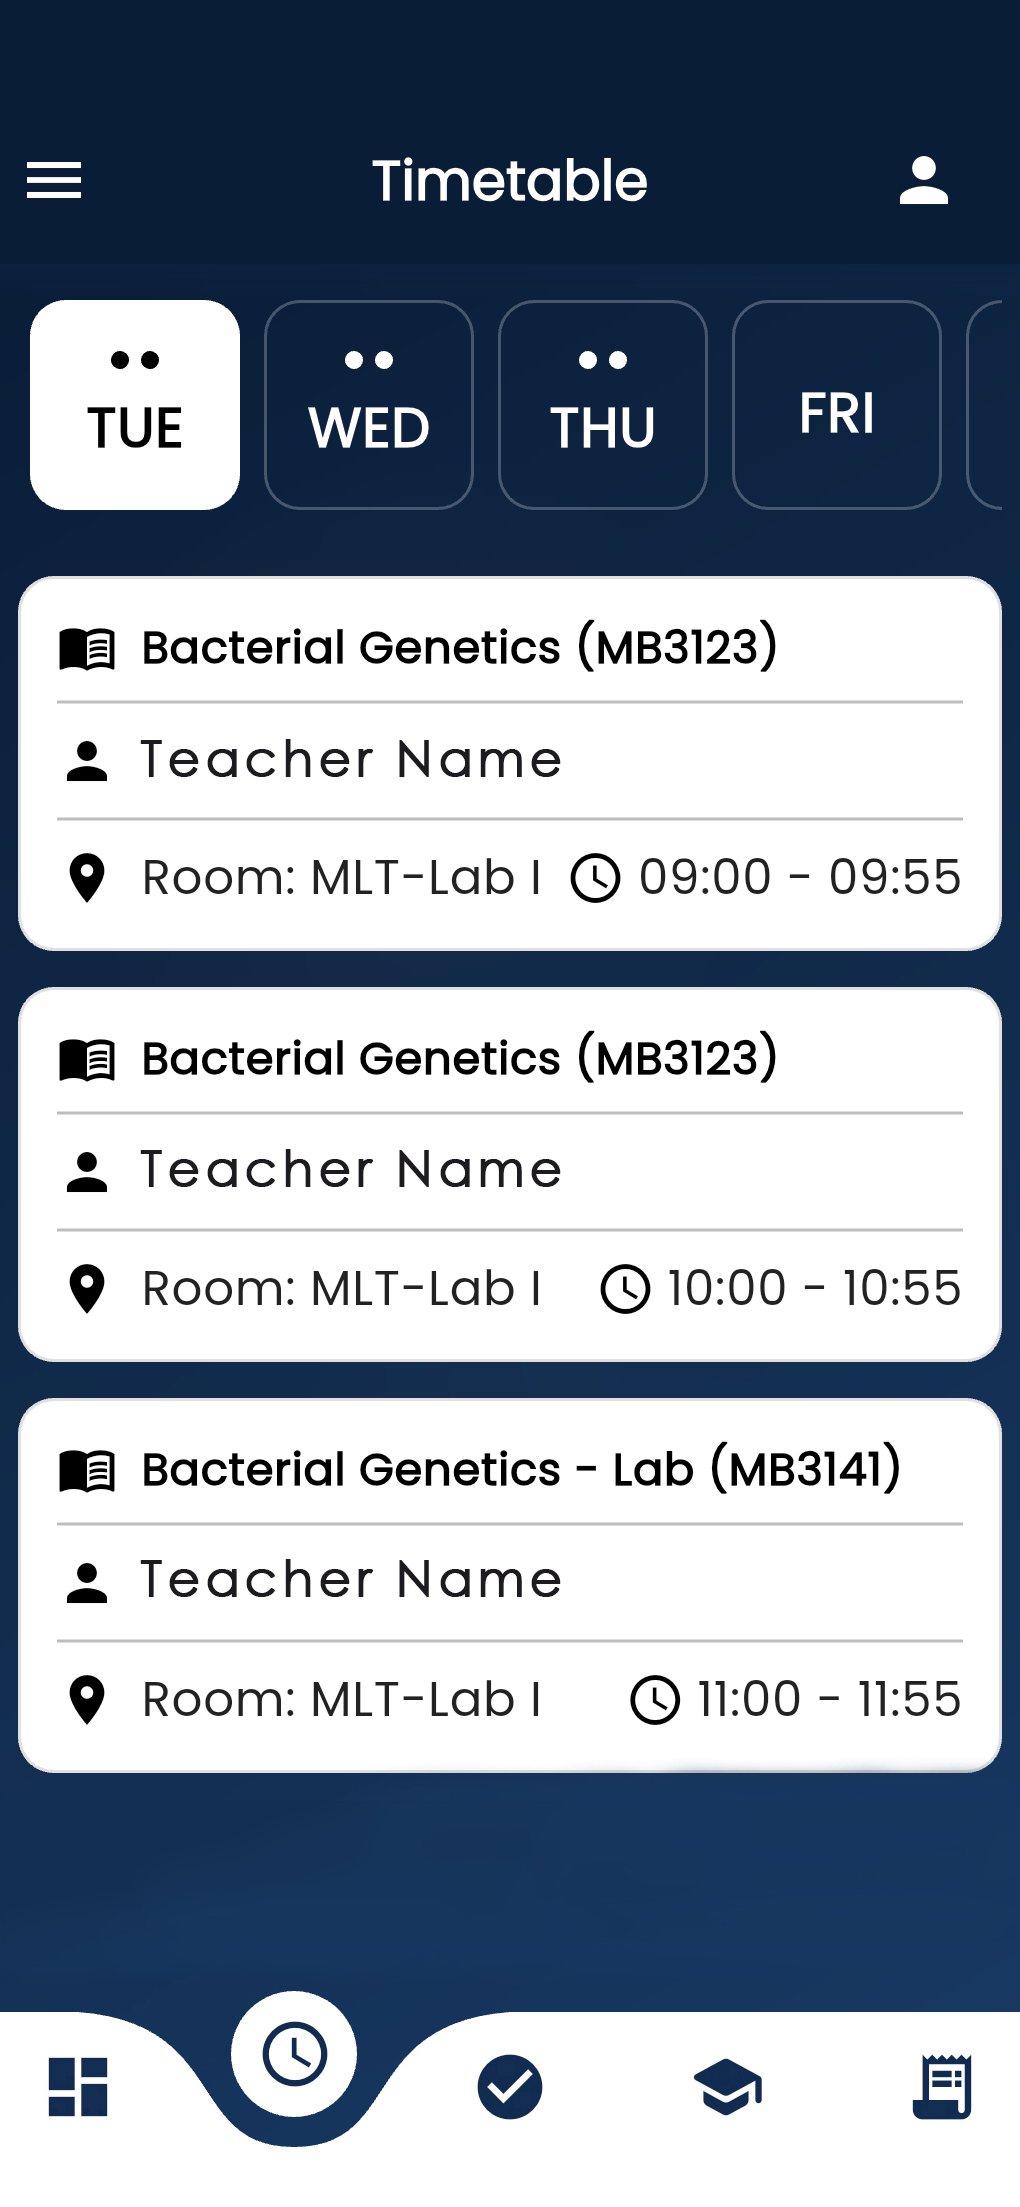This screenshot has width=1020, height=2207.
Task: Select the TUE day tab
Action: pos(135,405)
